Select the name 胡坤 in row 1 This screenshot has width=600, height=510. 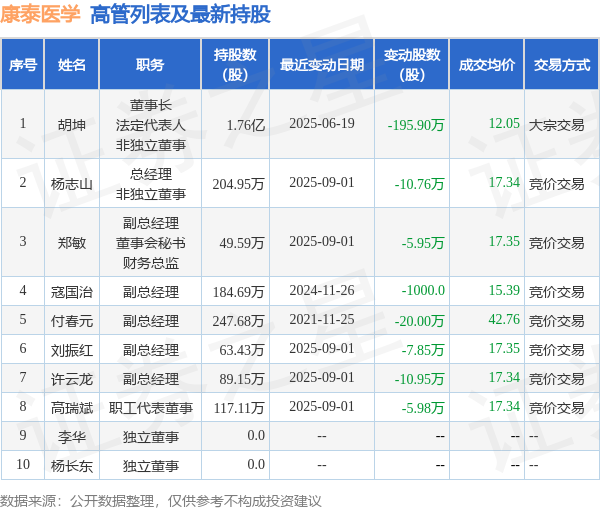coord(72,125)
